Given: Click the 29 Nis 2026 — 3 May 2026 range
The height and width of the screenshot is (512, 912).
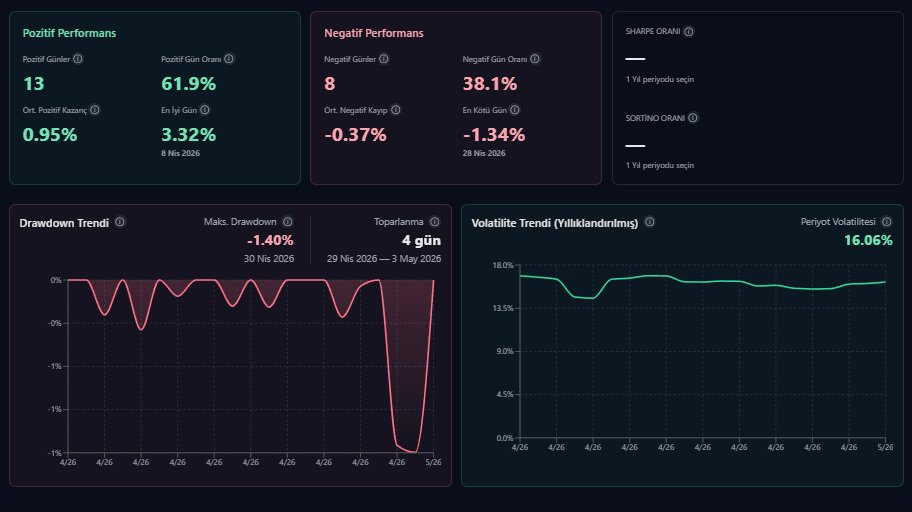Looking at the screenshot, I should point(384,259).
